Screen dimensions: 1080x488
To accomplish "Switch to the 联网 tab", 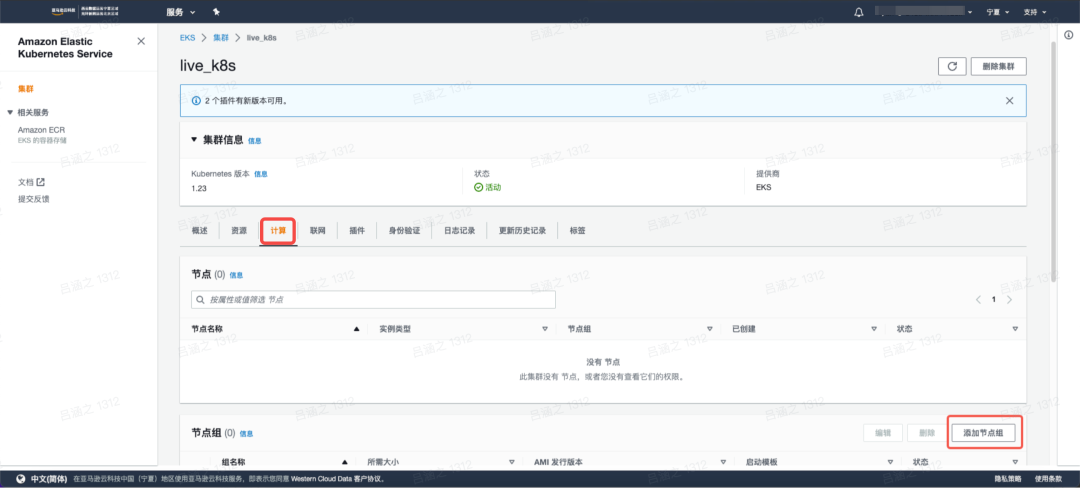I will 318,231.
